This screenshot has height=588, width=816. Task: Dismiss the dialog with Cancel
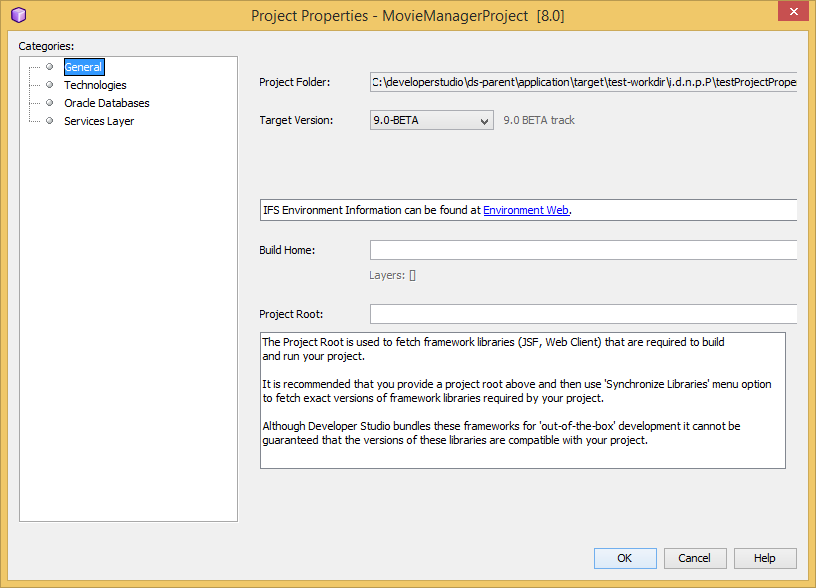(x=695, y=558)
